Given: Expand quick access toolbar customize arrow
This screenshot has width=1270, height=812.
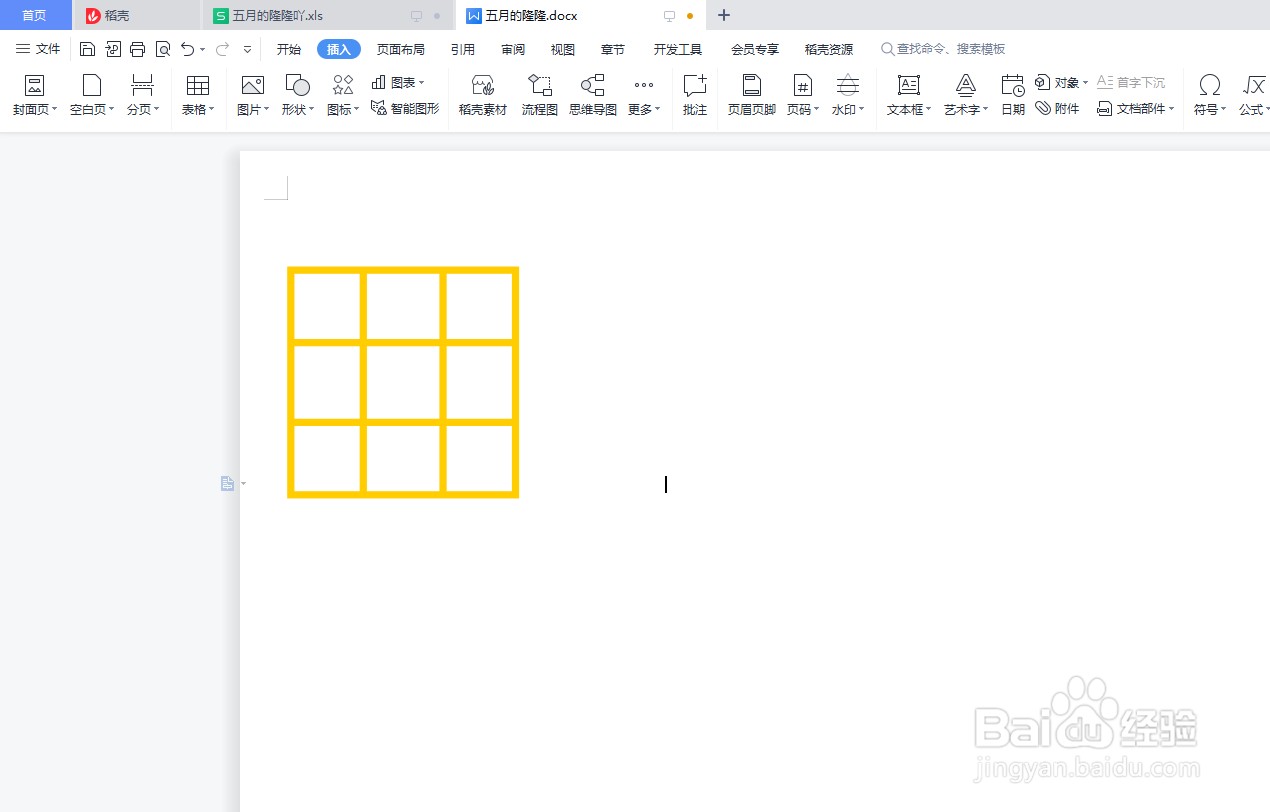Looking at the screenshot, I should point(247,49).
